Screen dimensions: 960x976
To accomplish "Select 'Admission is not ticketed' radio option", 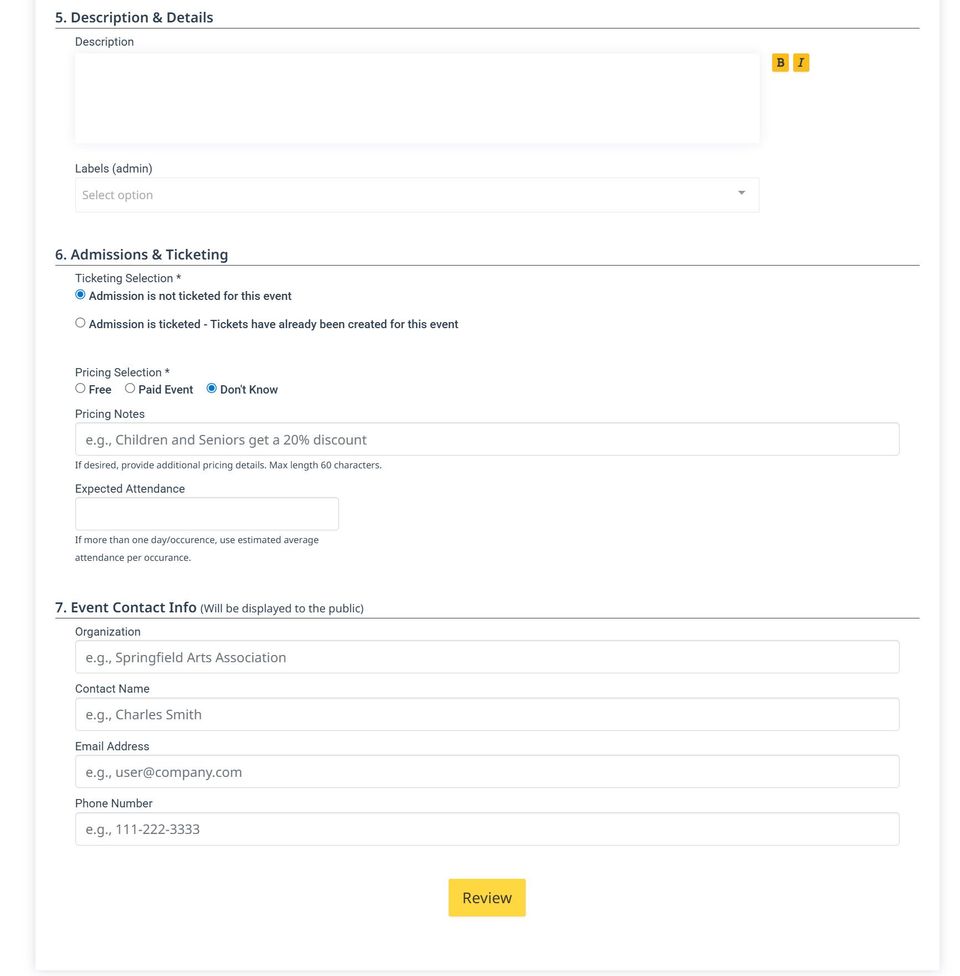I will [x=81, y=295].
